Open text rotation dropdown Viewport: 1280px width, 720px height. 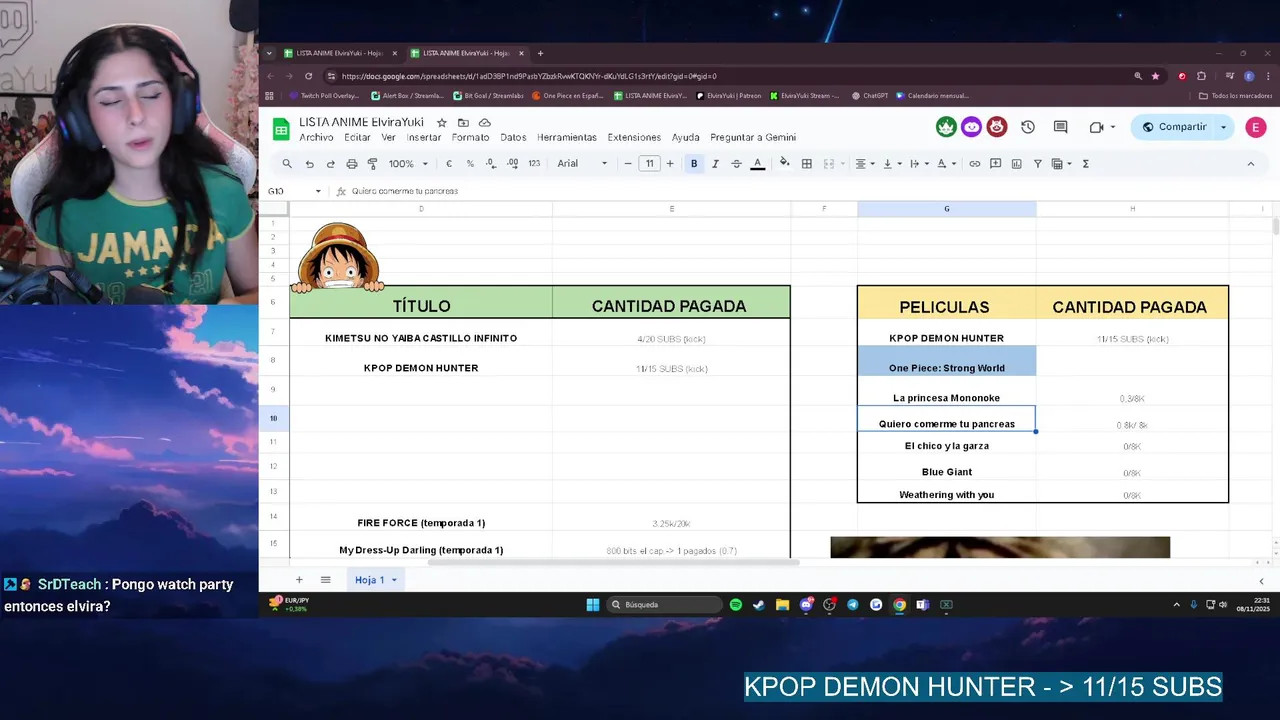944,164
